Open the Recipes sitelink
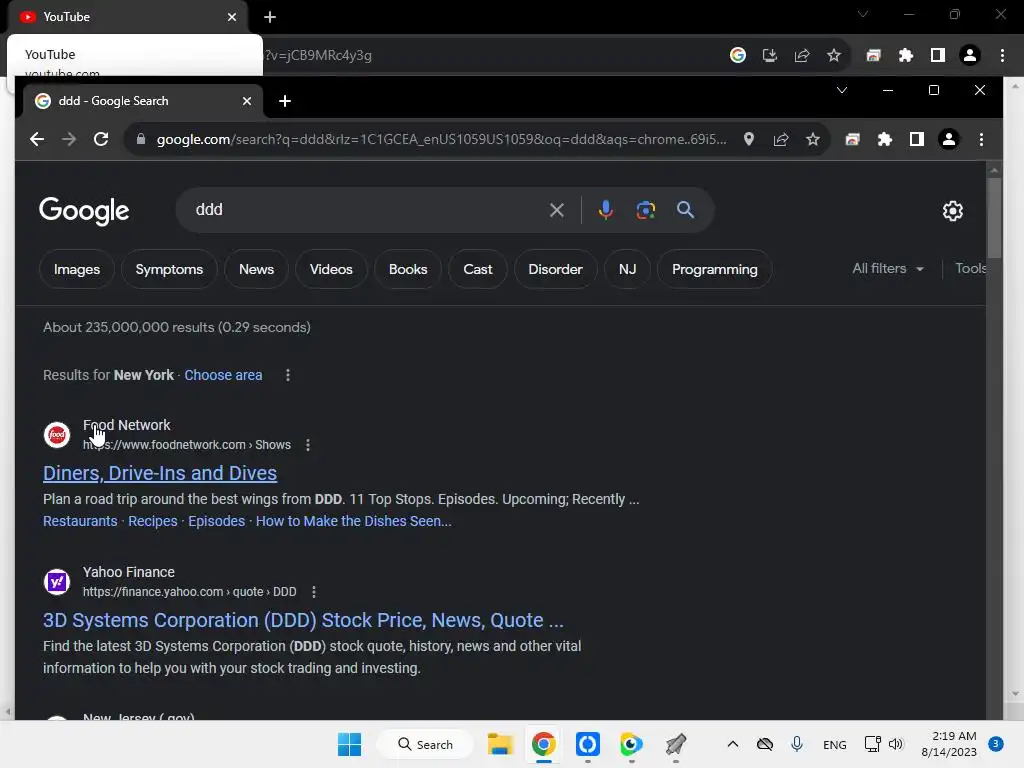1024x768 pixels. (x=153, y=521)
